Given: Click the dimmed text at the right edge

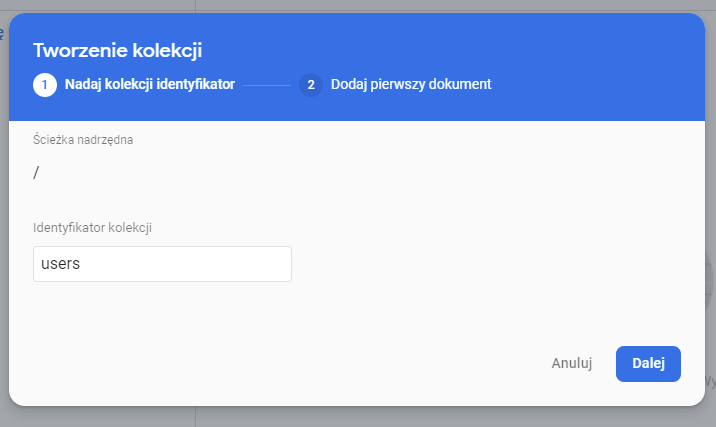Looking at the screenshot, I should [711, 381].
